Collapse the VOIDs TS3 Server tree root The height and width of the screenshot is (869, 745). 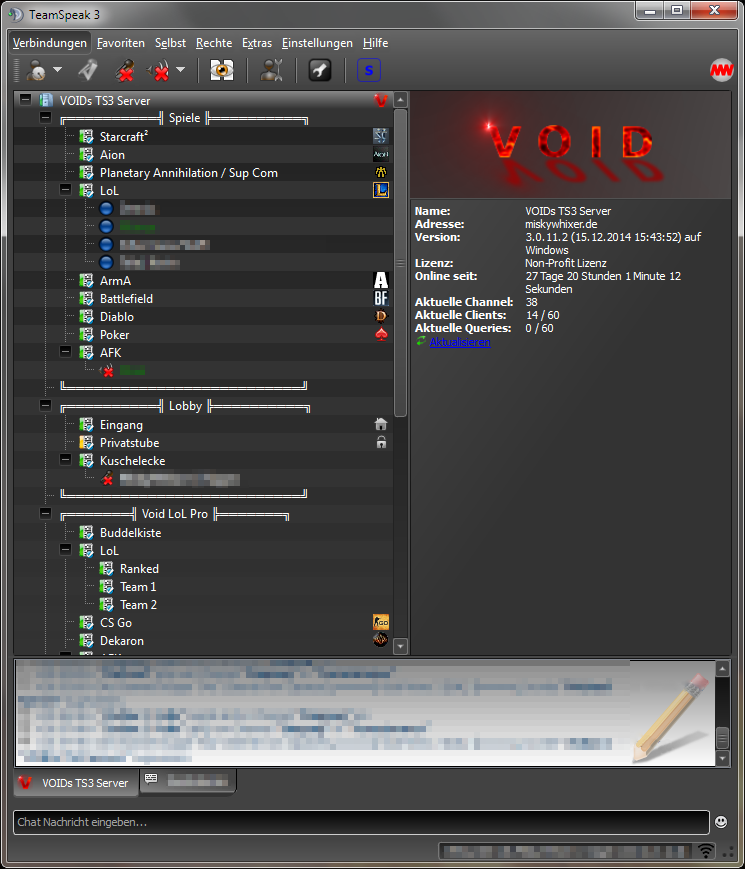[25, 100]
